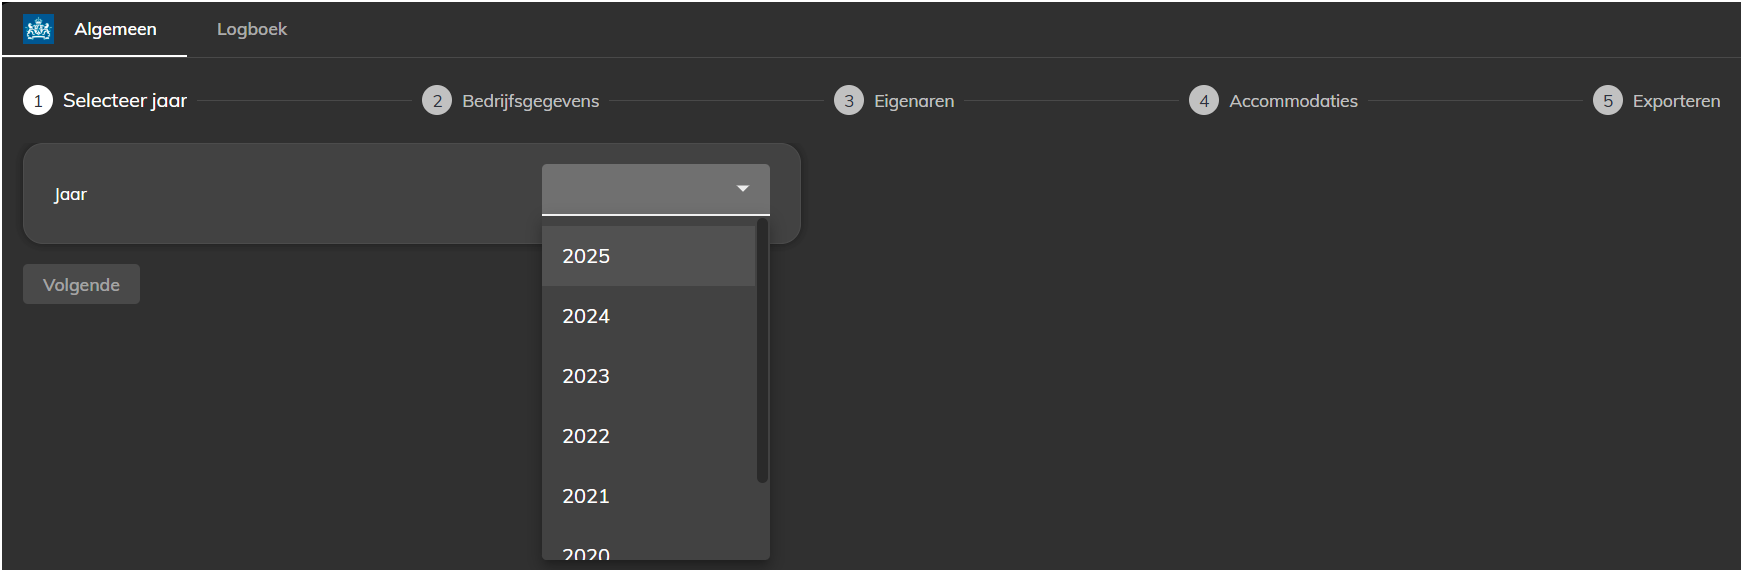
Task: Collapse the Jaar dropdown arrow
Action: 743,188
